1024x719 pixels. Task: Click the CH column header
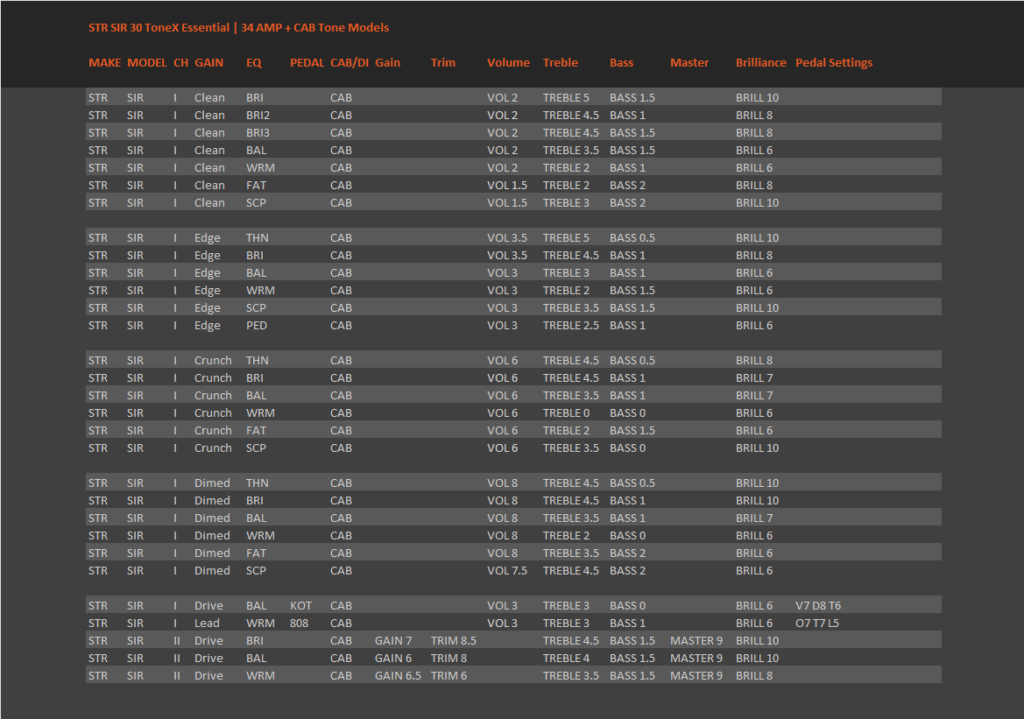(x=181, y=63)
